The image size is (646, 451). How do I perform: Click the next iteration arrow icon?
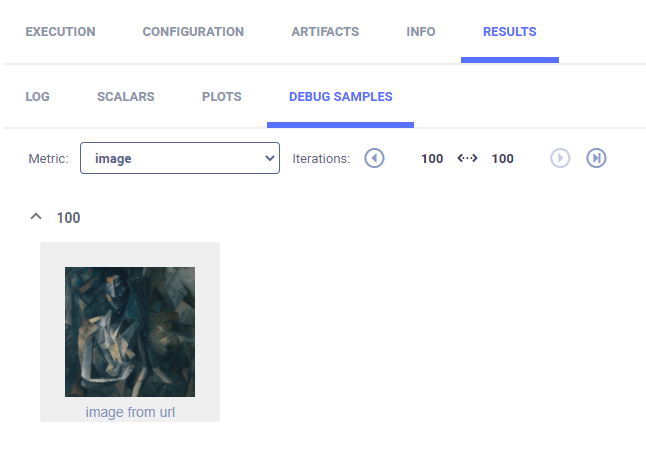click(560, 158)
